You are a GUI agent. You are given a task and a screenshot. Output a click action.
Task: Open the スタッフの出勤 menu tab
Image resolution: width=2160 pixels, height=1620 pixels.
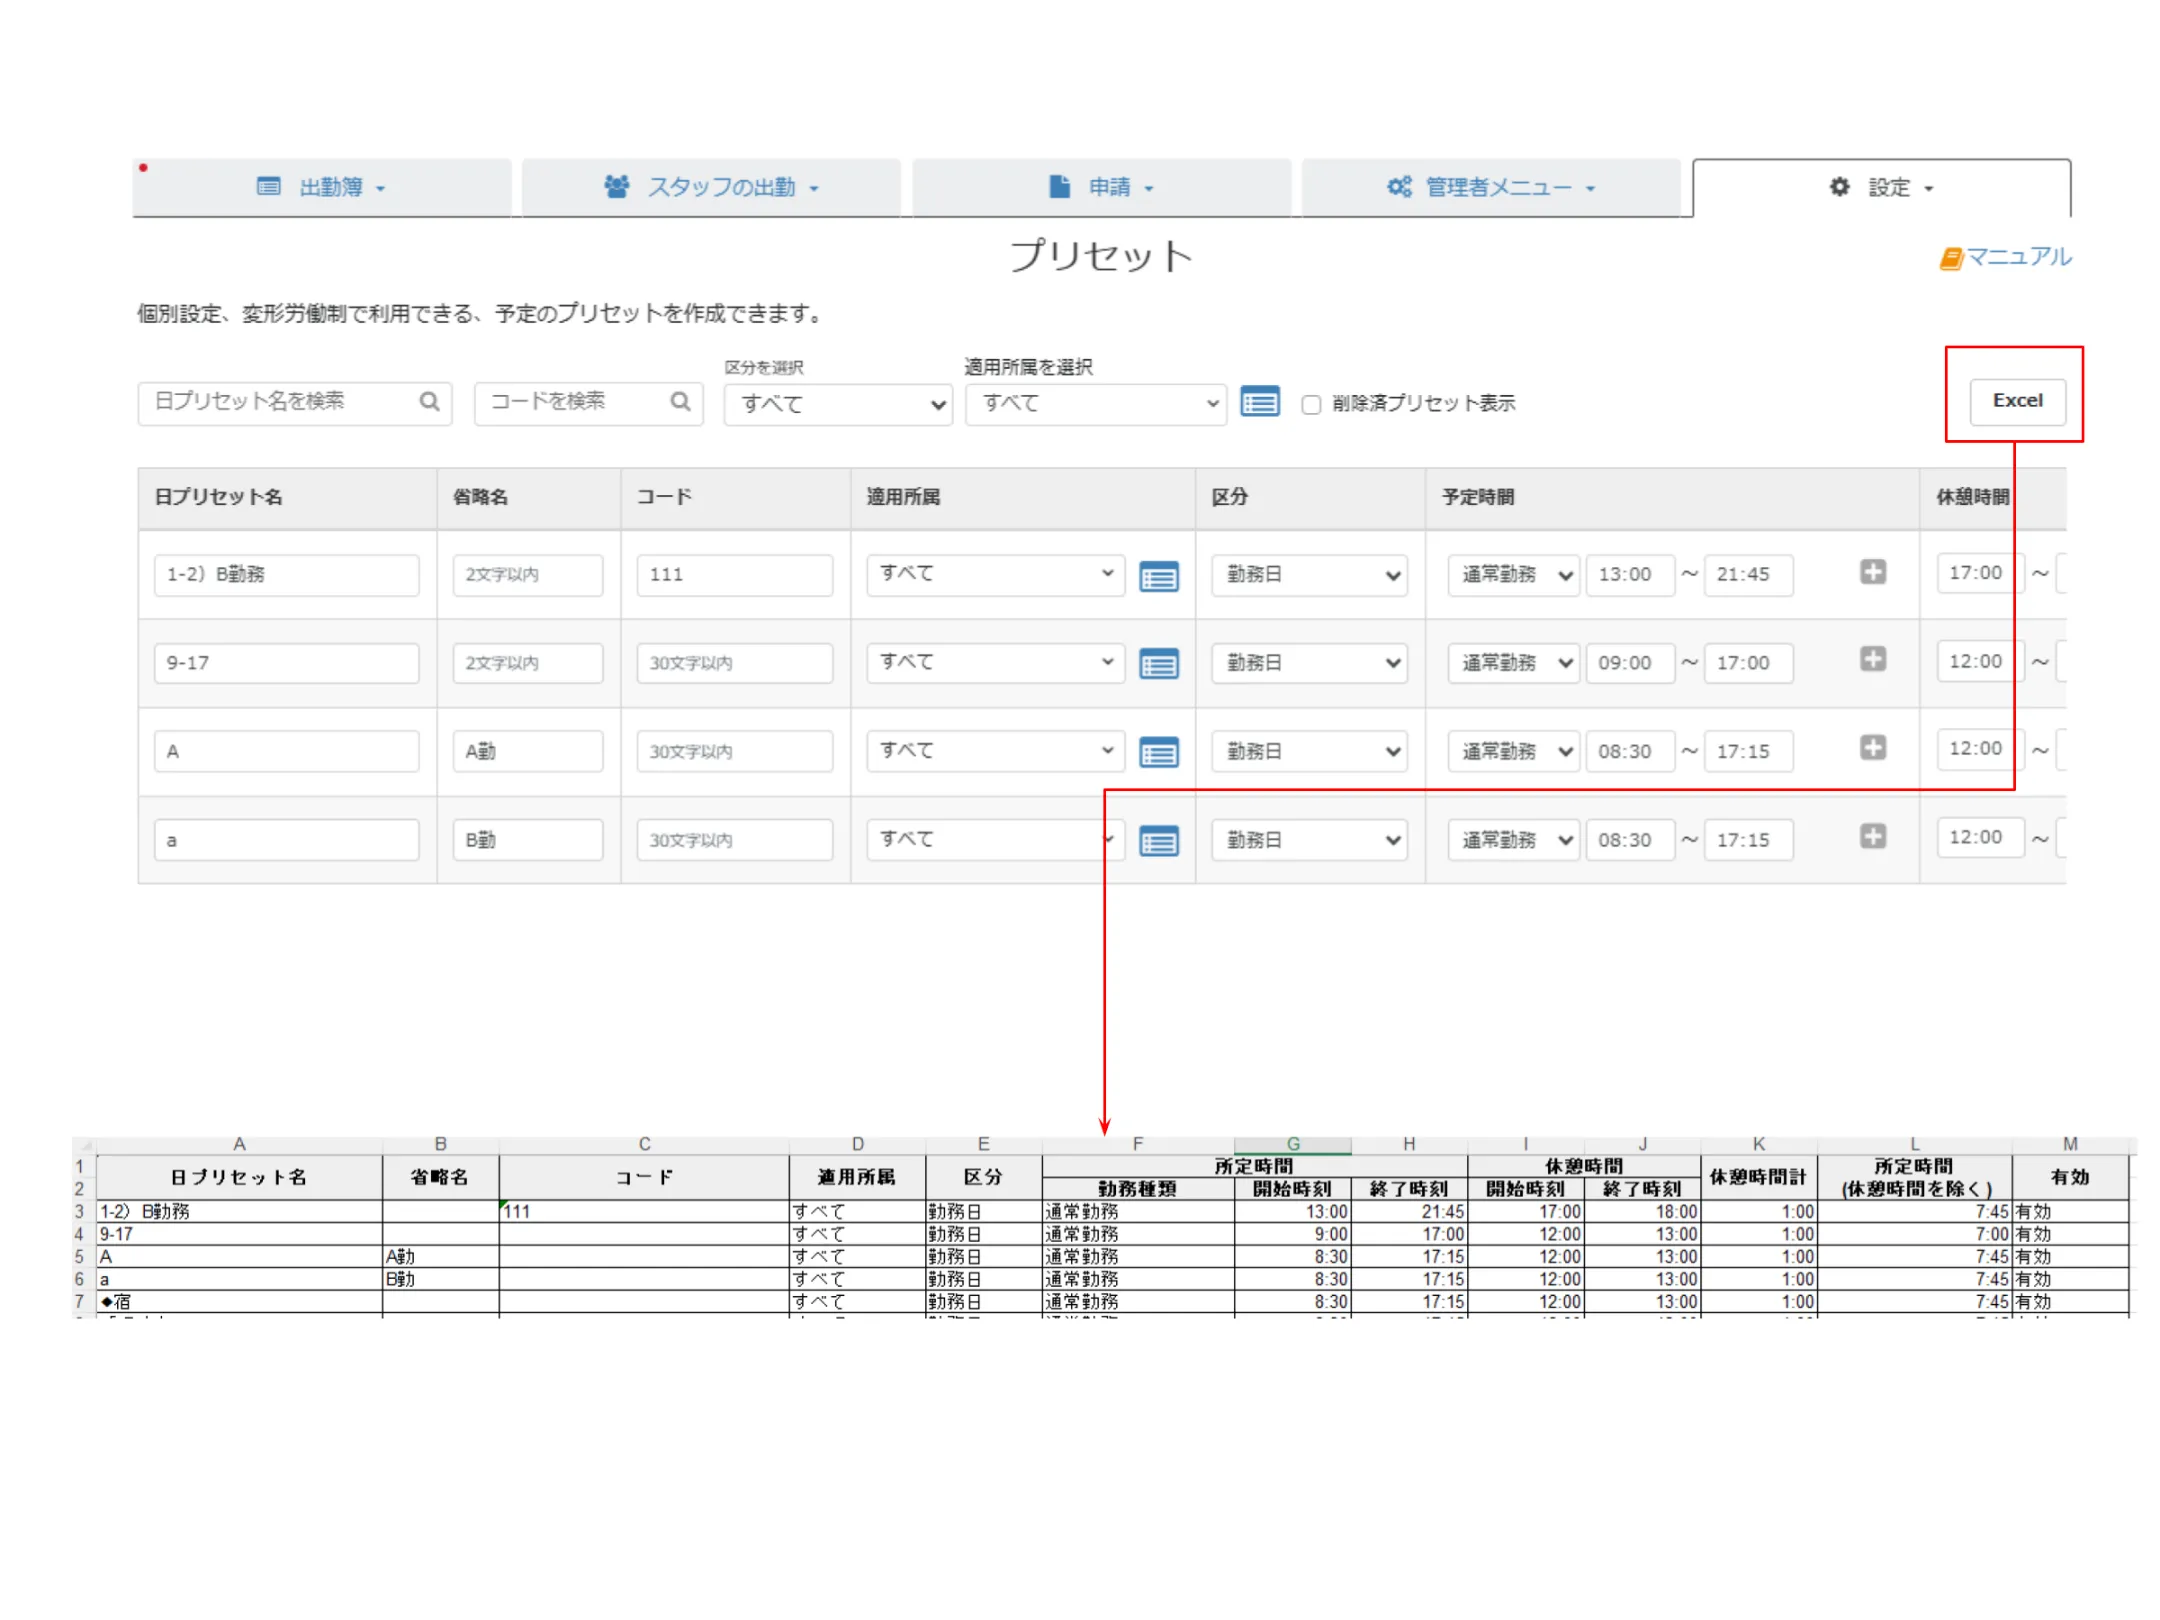pyautogui.click(x=711, y=187)
